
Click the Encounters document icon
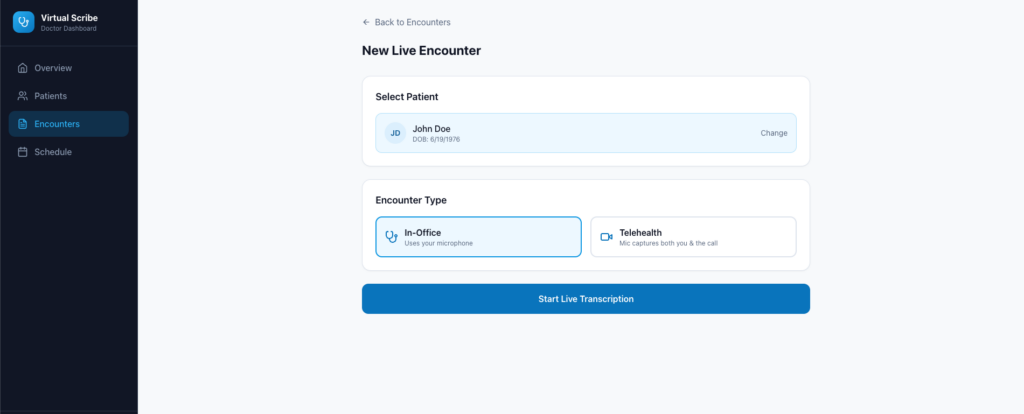(x=23, y=124)
